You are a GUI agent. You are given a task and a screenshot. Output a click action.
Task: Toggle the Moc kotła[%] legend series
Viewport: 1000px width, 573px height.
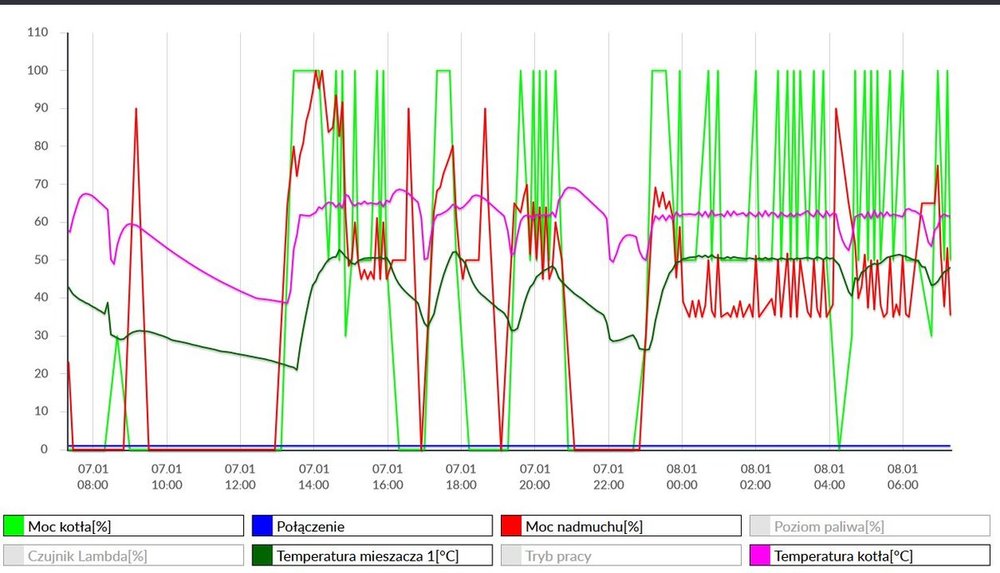click(x=124, y=526)
